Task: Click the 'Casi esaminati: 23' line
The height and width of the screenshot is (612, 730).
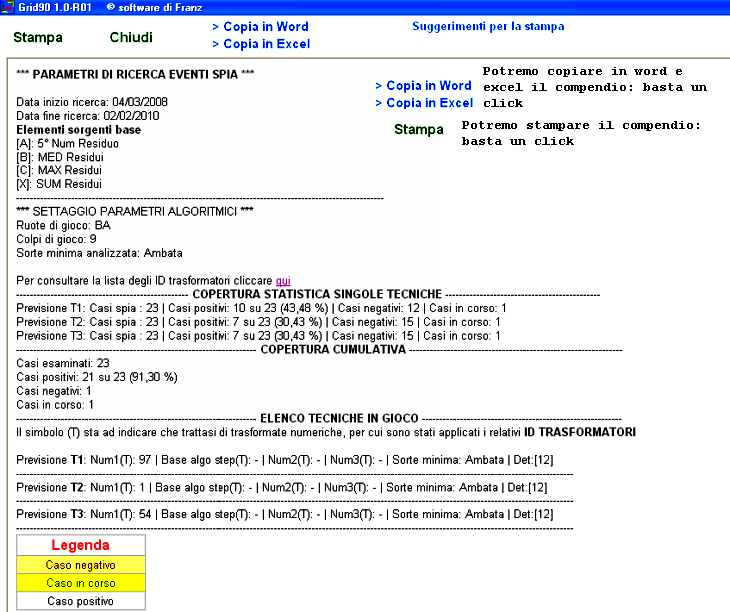Action: pyautogui.click(x=63, y=363)
